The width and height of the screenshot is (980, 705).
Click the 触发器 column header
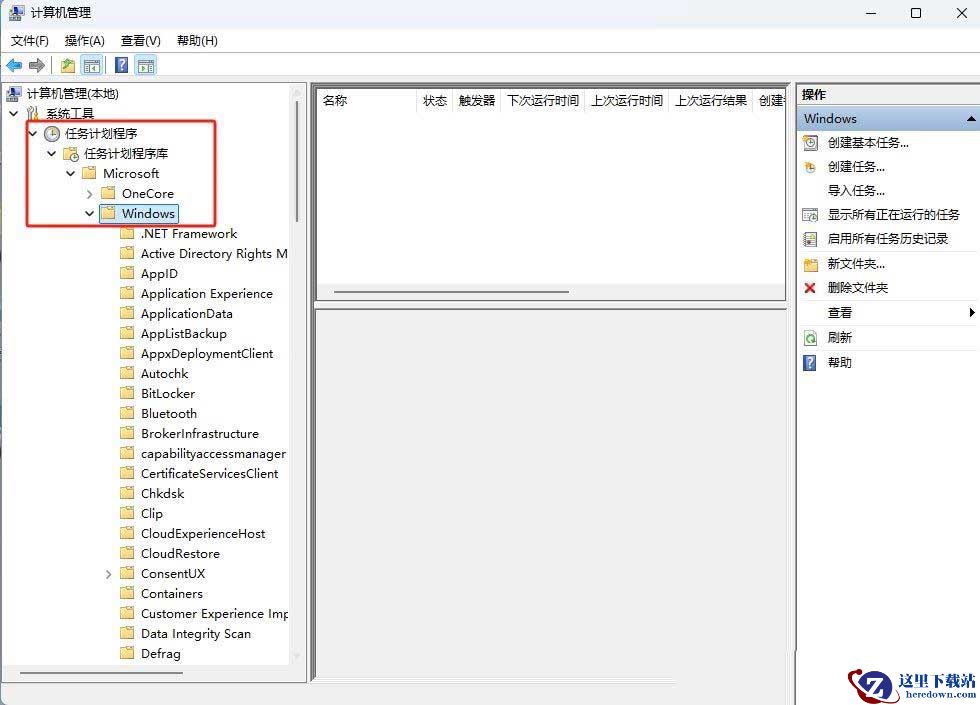(477, 101)
